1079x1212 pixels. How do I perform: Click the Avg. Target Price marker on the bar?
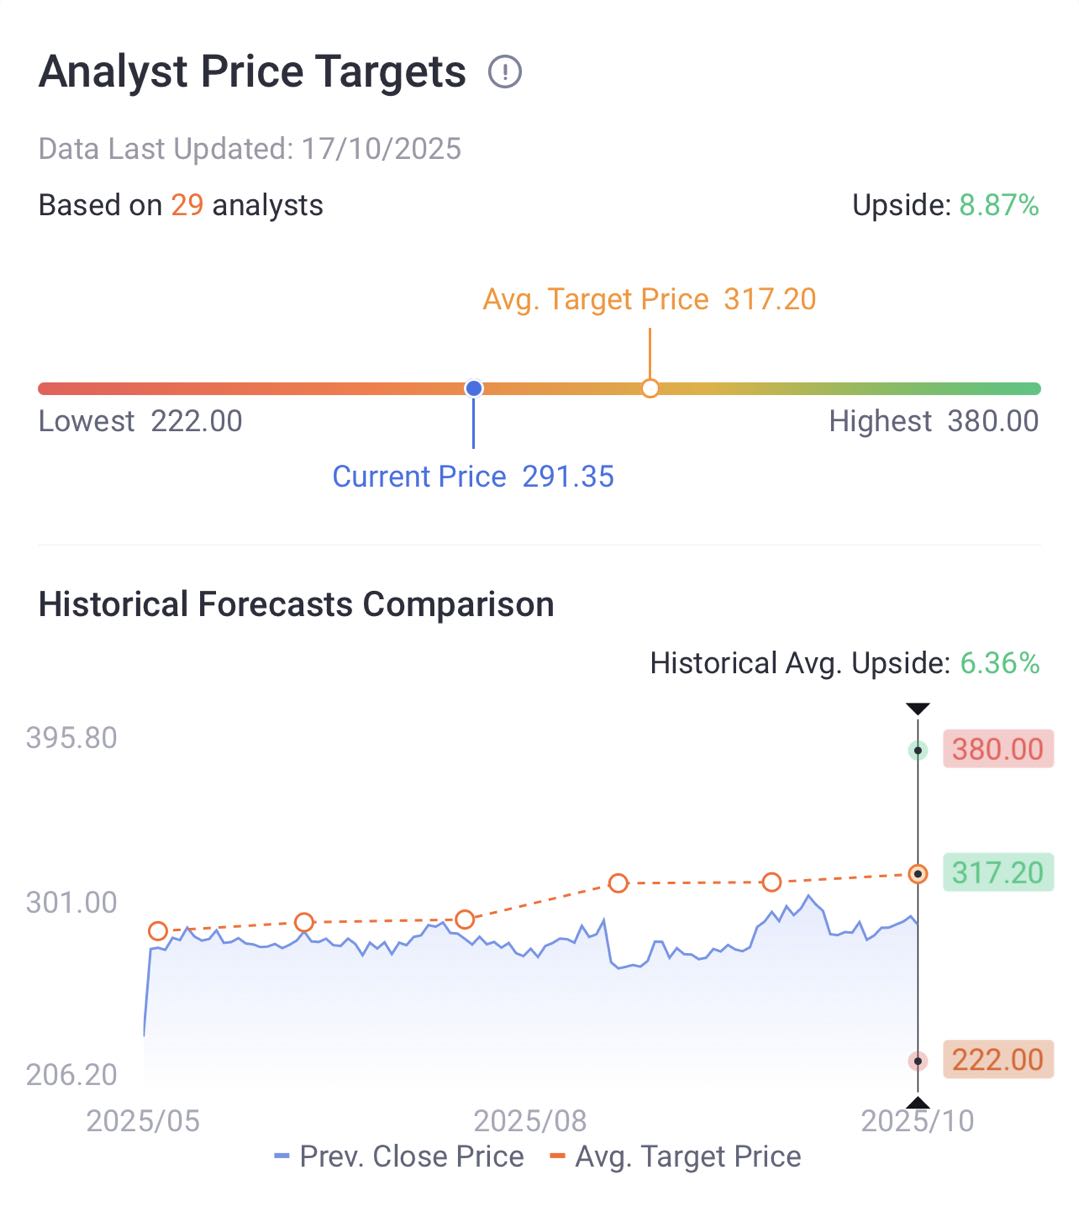point(650,388)
